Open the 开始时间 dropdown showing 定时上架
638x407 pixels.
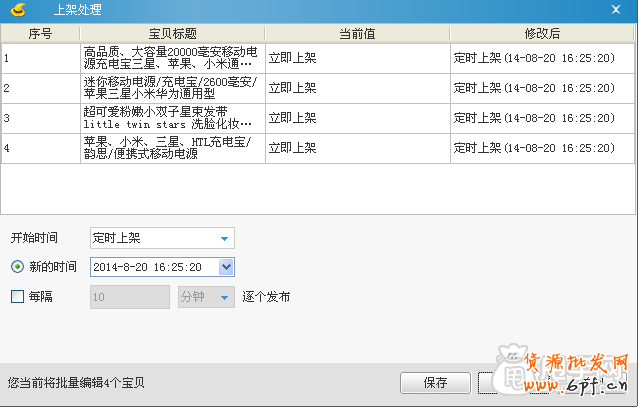pyautogui.click(x=161, y=238)
